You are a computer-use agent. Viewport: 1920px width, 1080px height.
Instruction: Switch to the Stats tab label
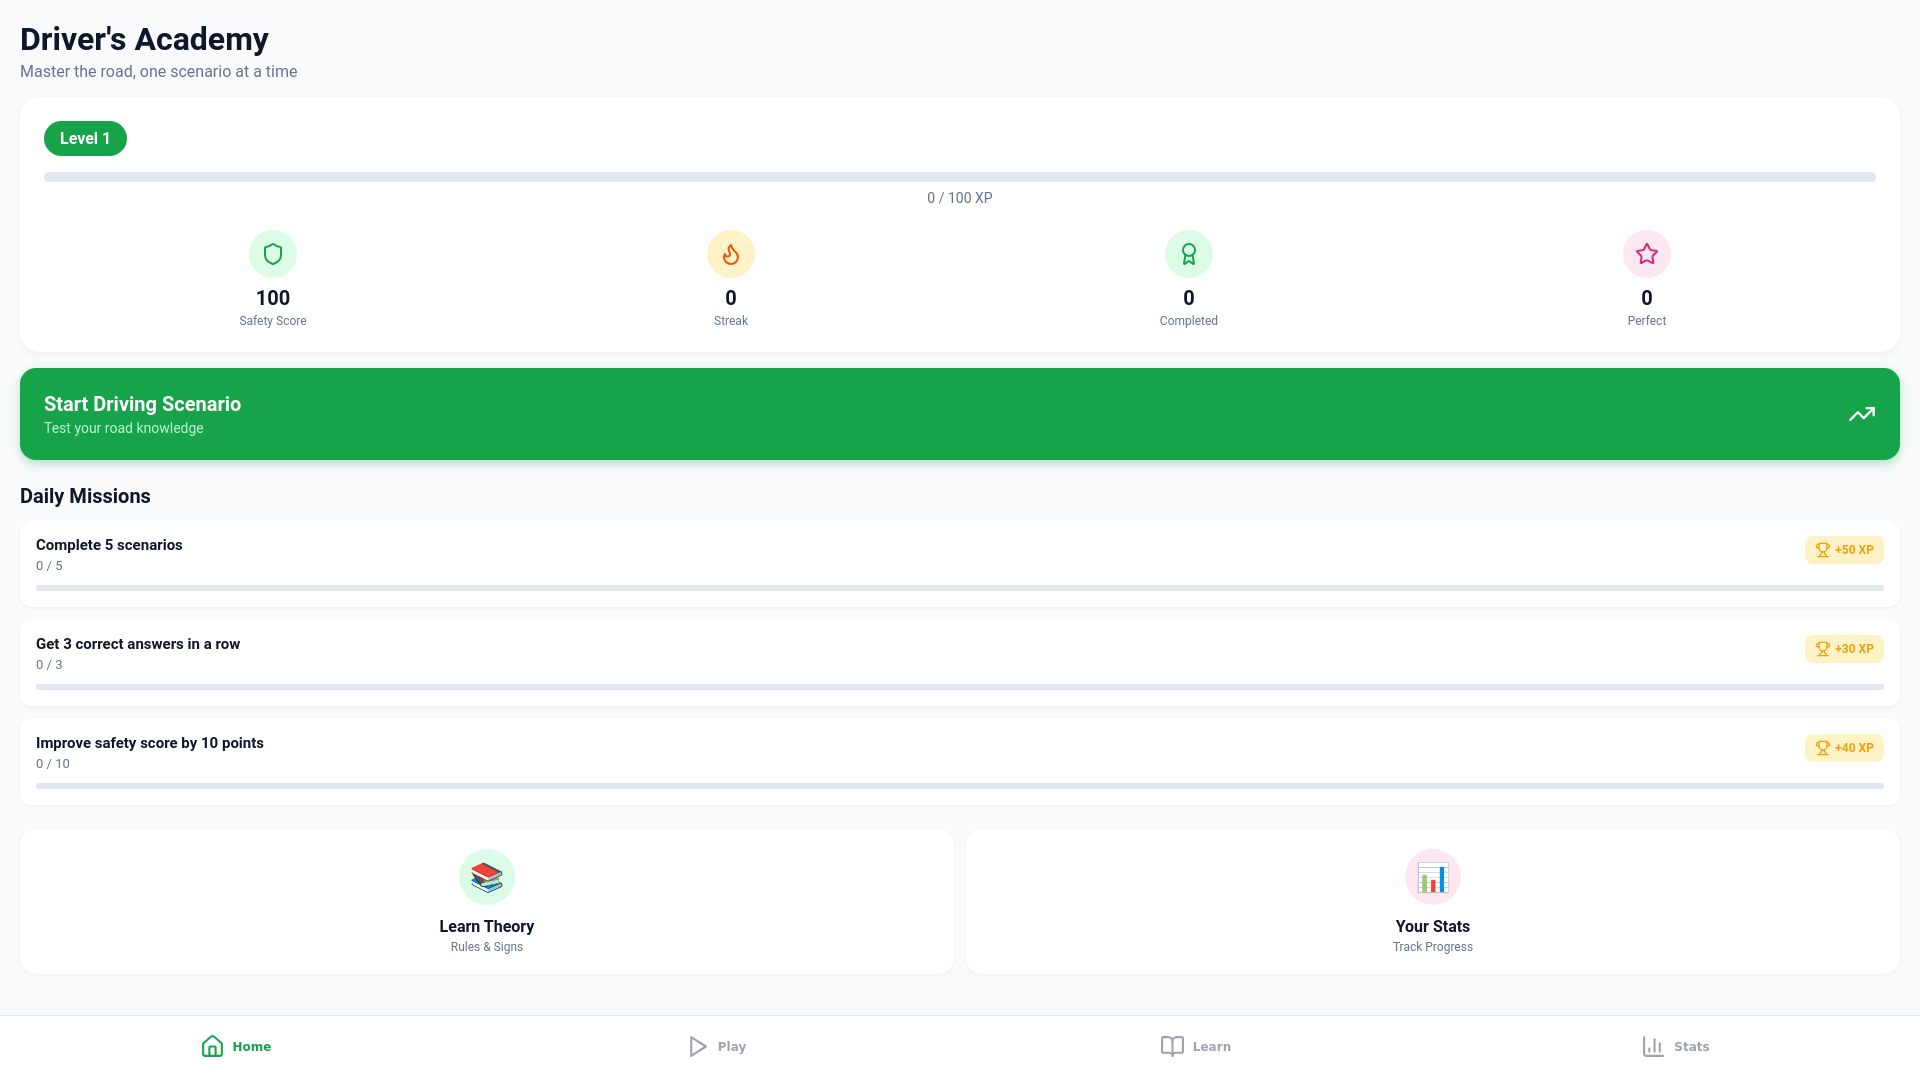click(1692, 1046)
